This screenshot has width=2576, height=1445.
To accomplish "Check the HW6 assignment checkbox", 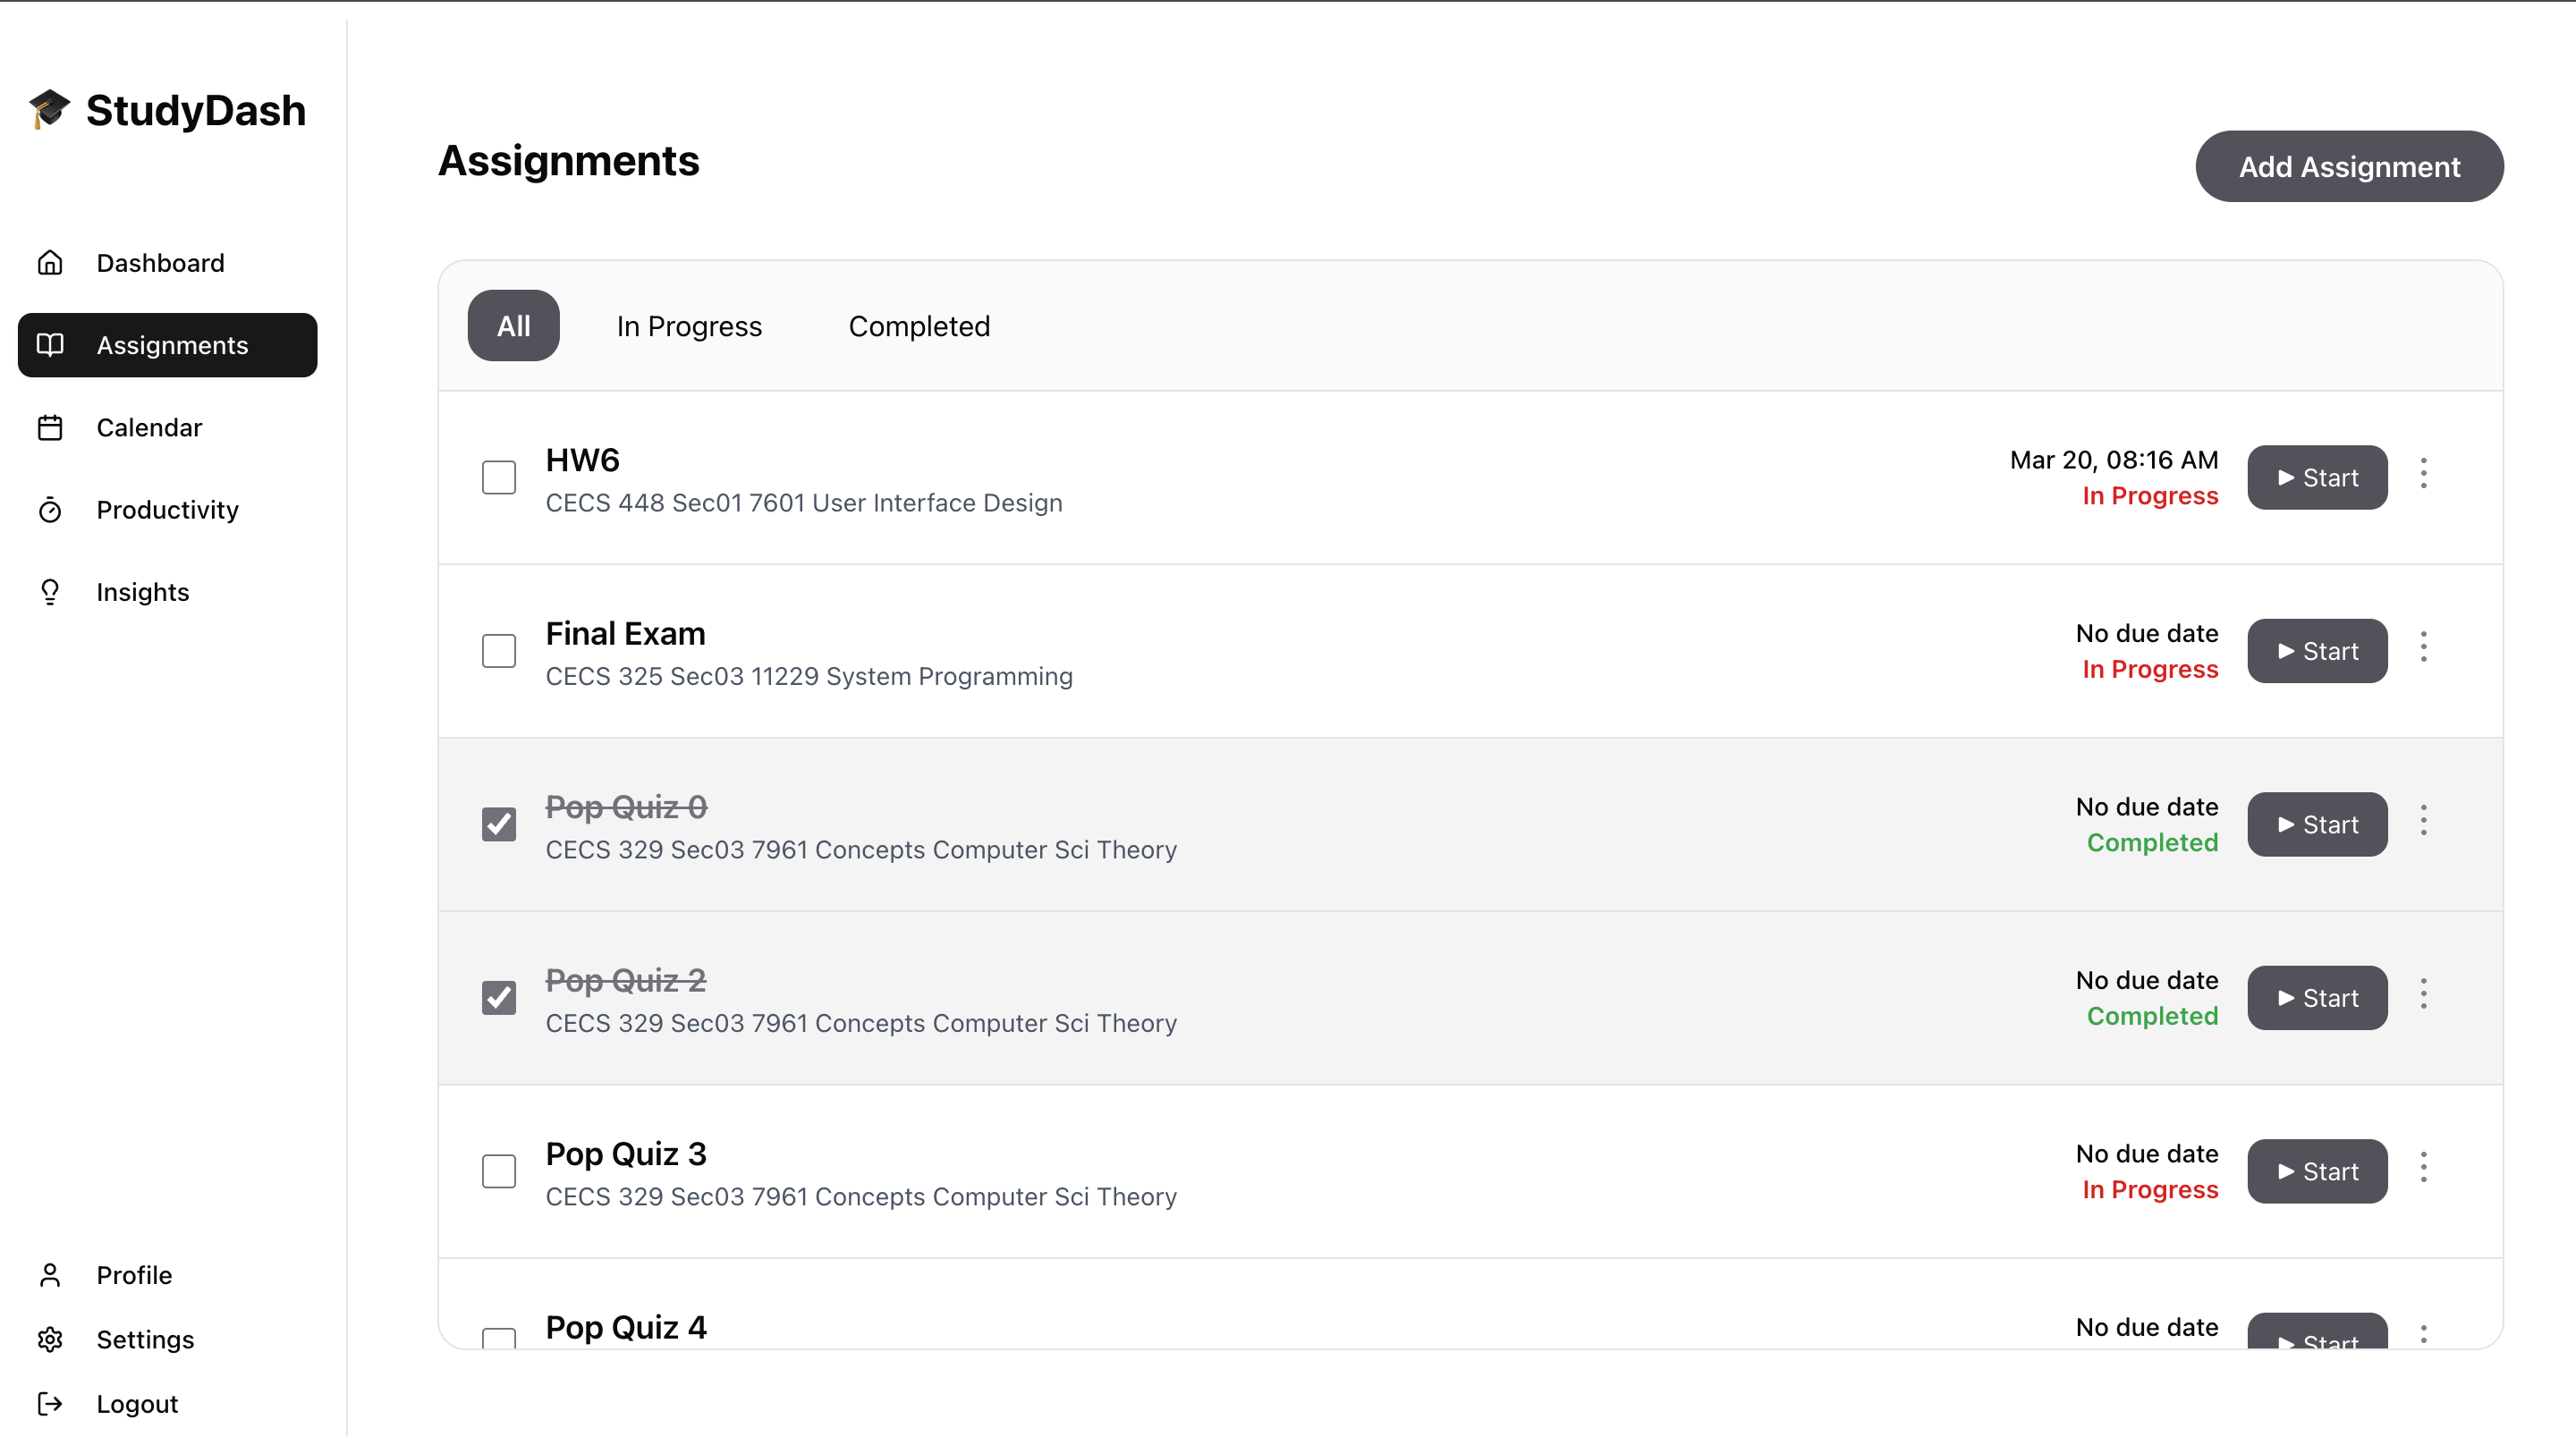I will tap(499, 478).
